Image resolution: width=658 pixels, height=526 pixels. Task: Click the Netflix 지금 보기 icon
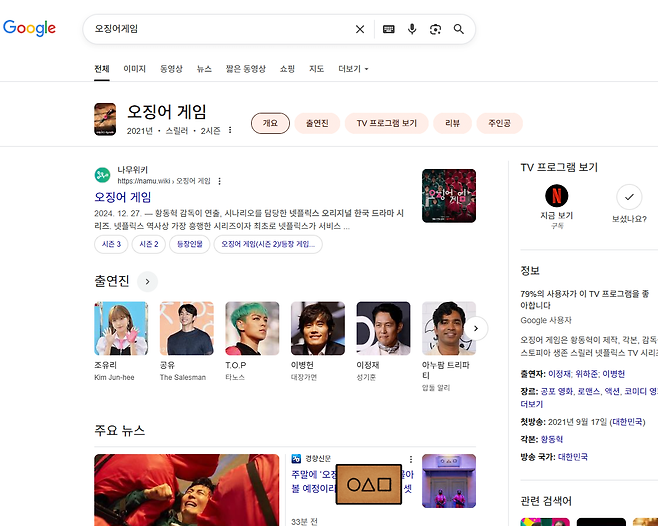point(556,196)
